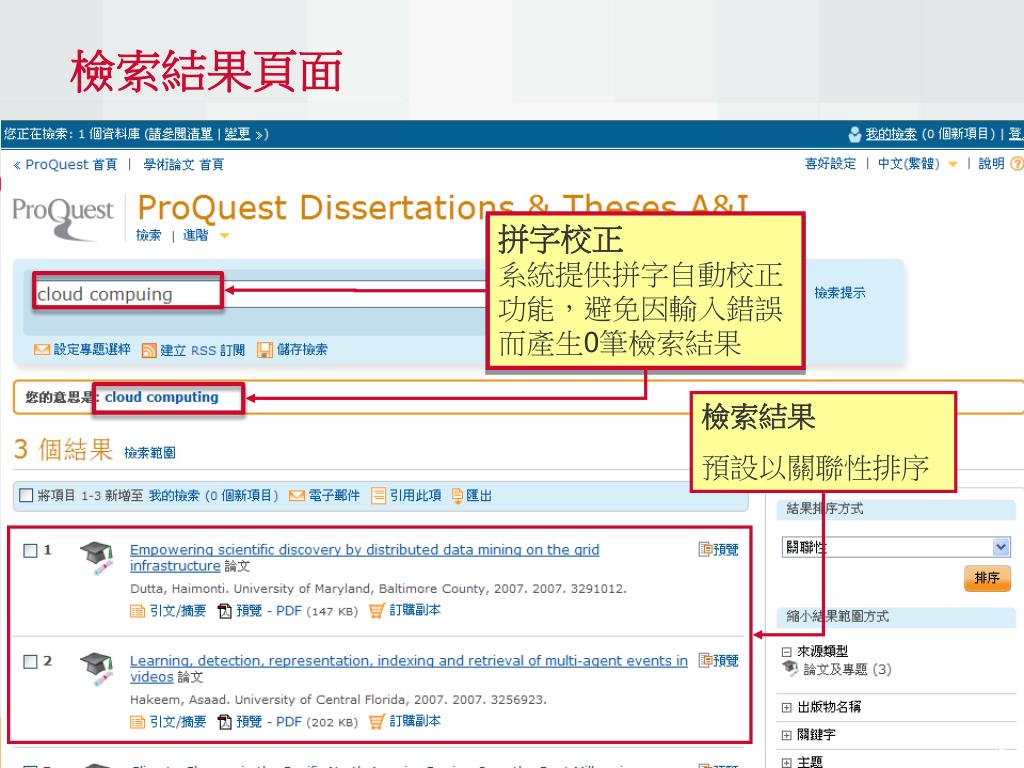Click the graduation cap icon for result 1
Screen dimensions: 1024x768
point(97,558)
